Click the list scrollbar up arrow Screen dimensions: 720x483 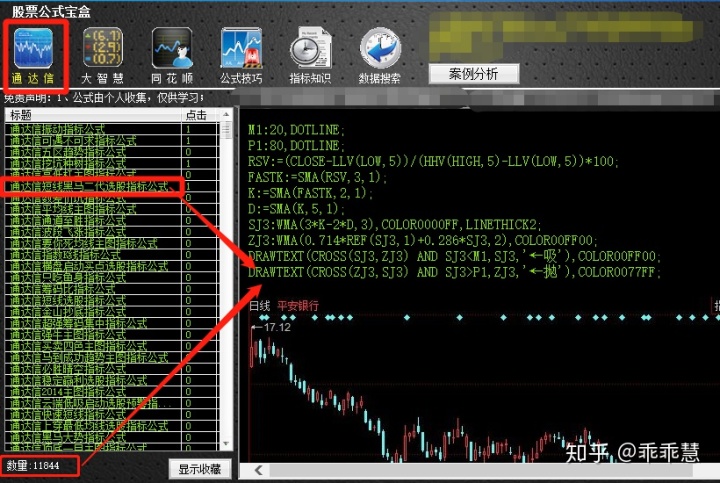point(226,115)
